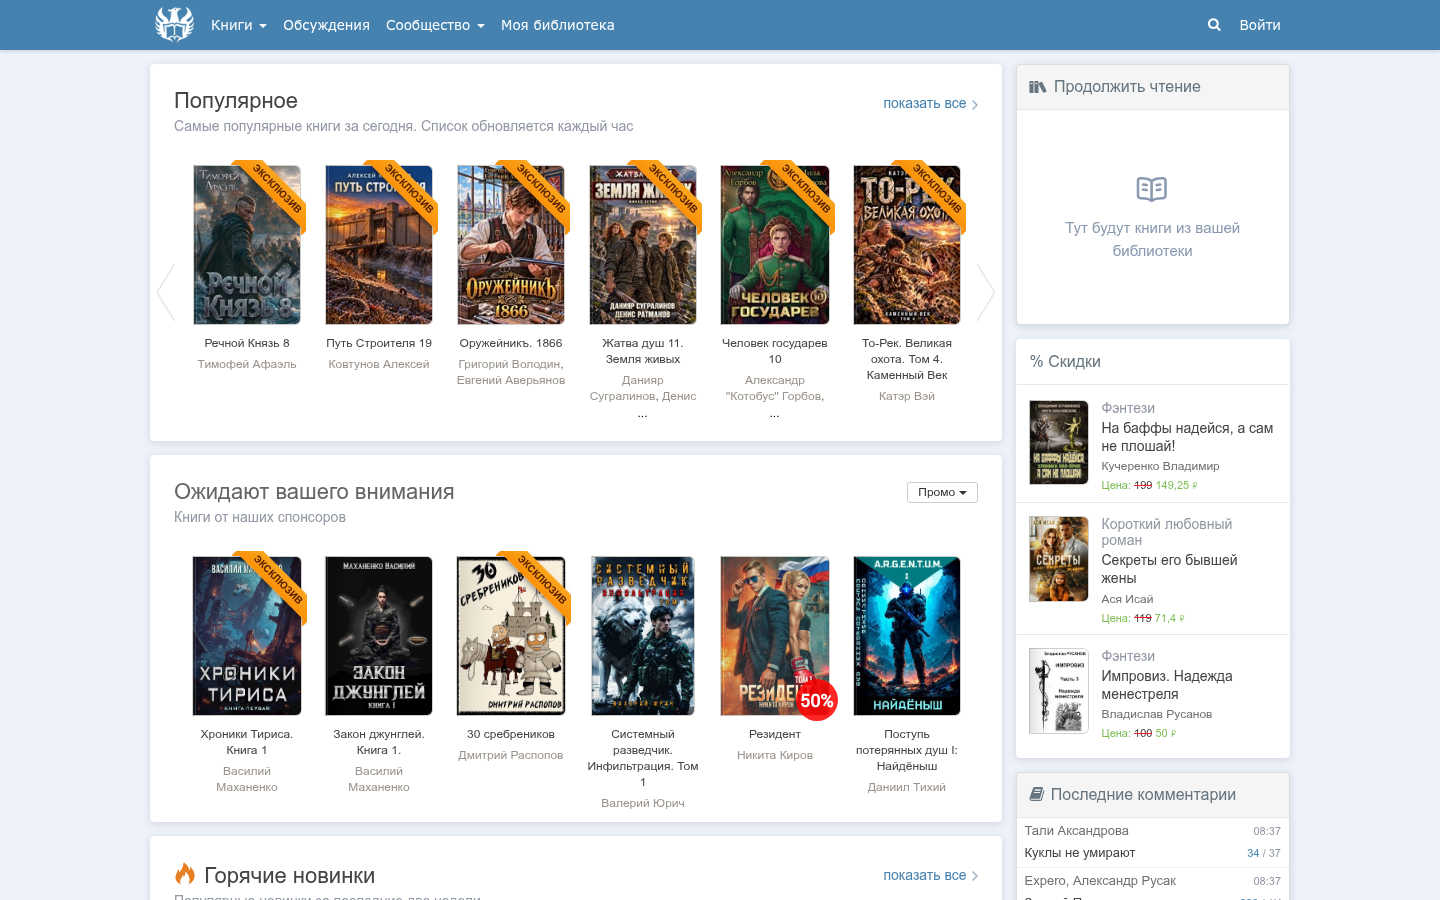
Task: Click the flame icon beside Горячие новинки
Action: [x=185, y=874]
